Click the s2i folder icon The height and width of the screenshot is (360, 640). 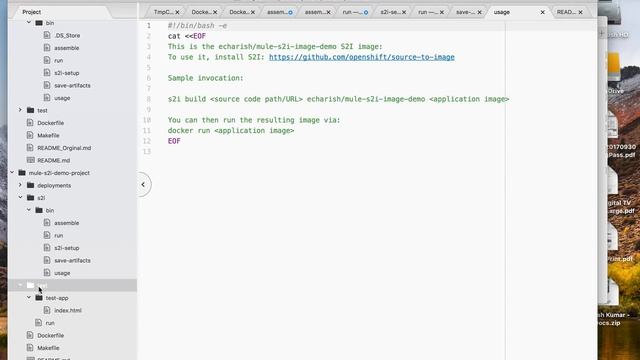click(30, 198)
